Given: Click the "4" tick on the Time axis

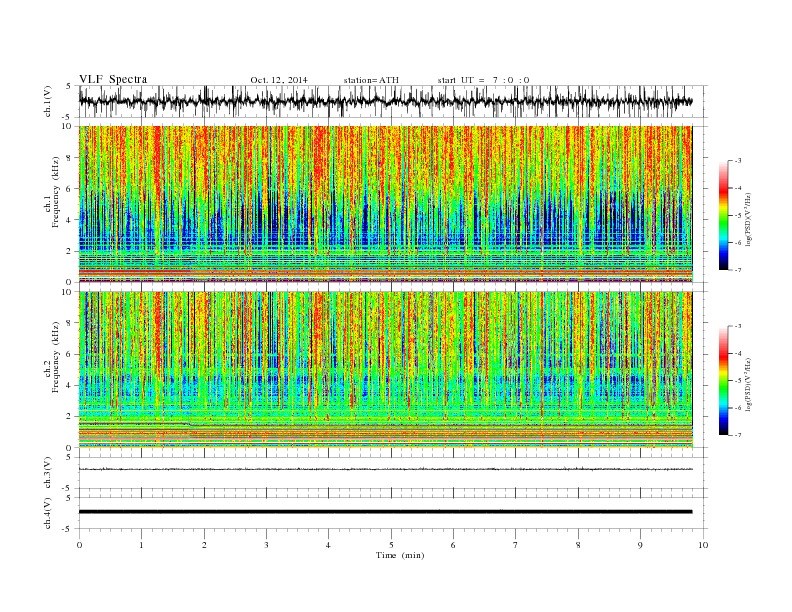Looking at the screenshot, I should 328,545.
